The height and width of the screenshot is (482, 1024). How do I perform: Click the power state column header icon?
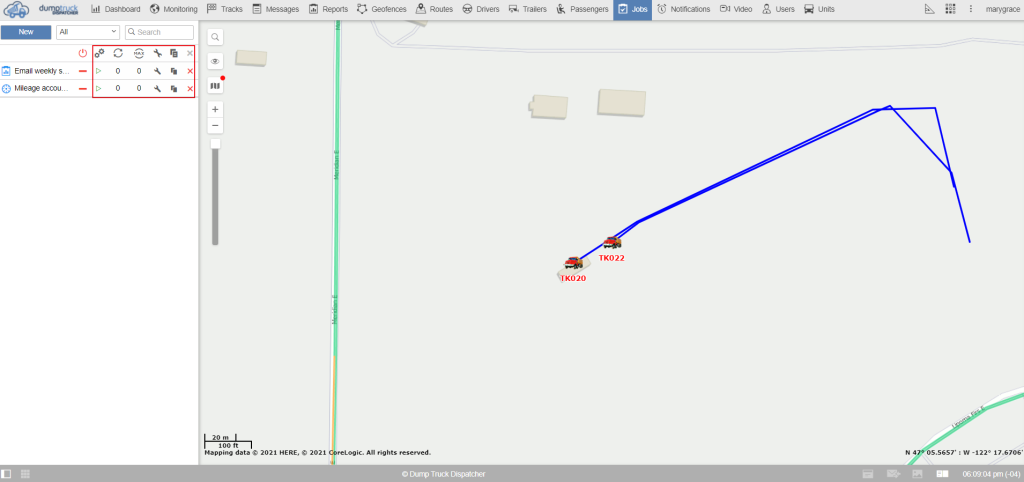pyautogui.click(x=83, y=53)
